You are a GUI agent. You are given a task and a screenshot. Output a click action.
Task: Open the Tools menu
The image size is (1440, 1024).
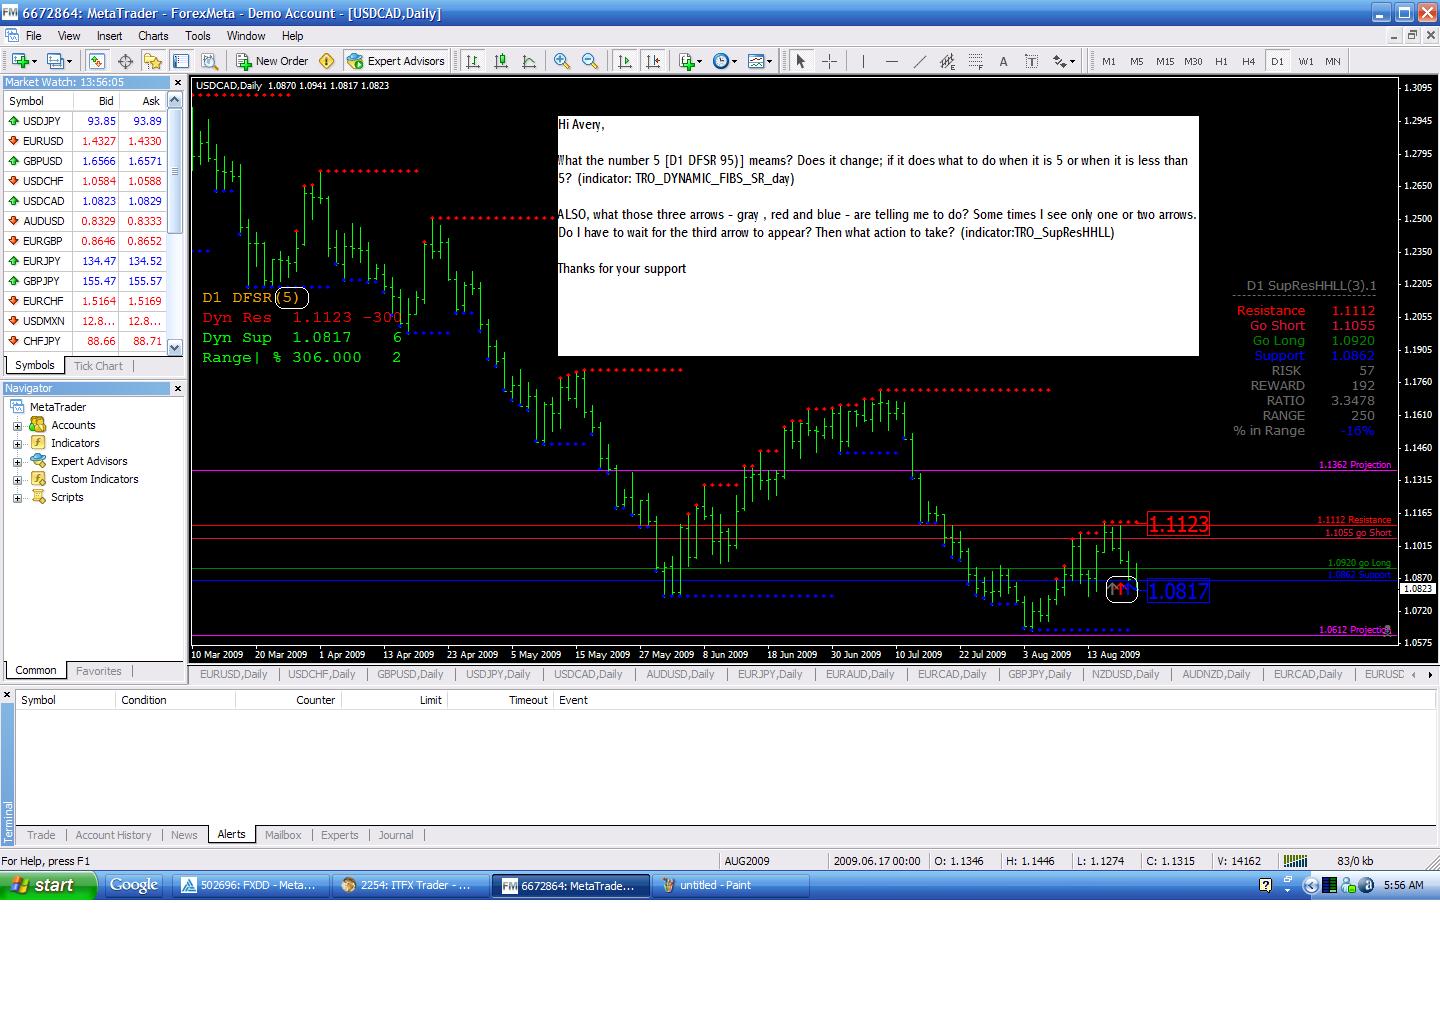198,35
